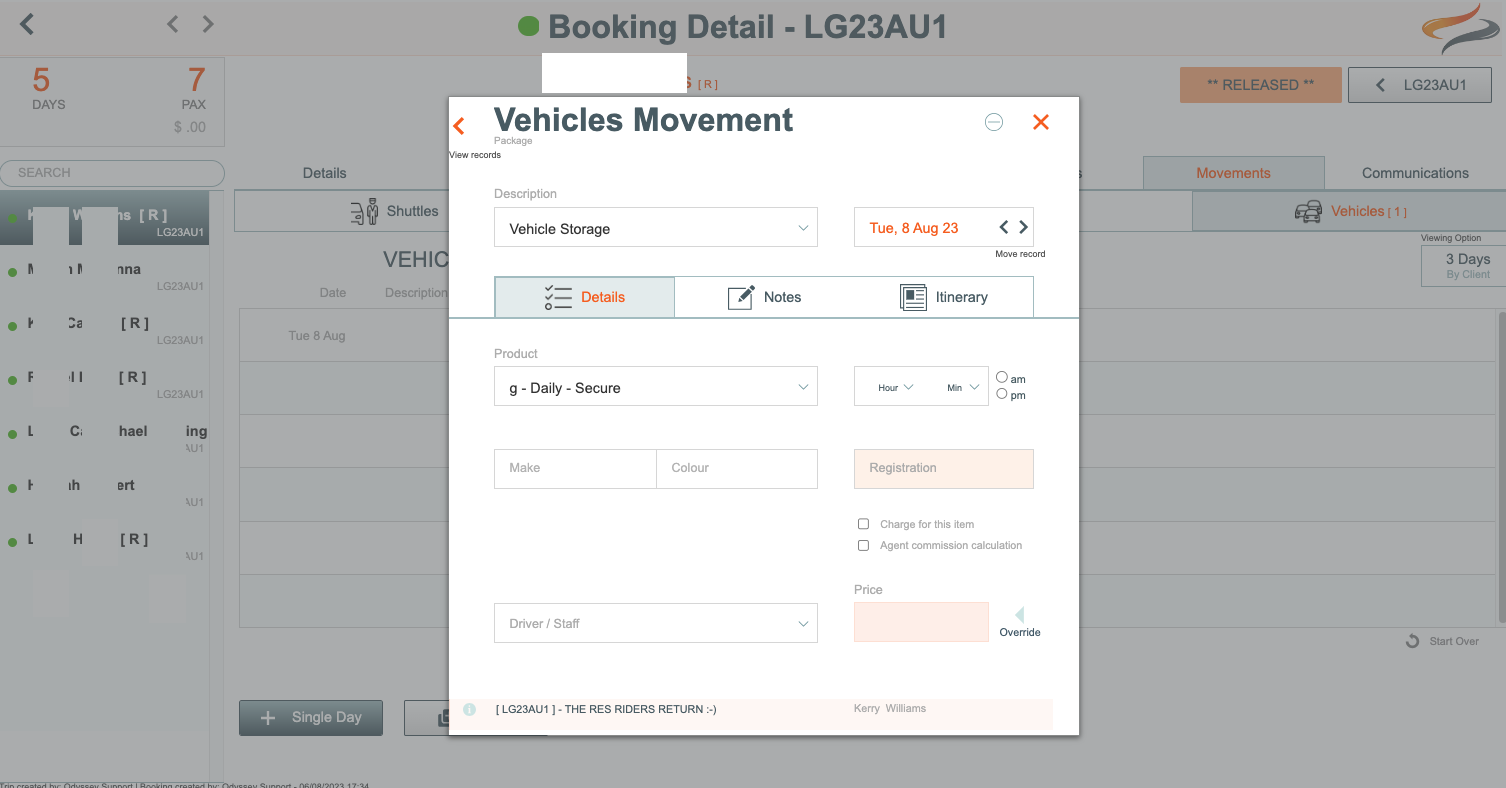Viewport: 1506px width, 788px height.
Task: Switch to the Itinerary tab
Action: 943,297
